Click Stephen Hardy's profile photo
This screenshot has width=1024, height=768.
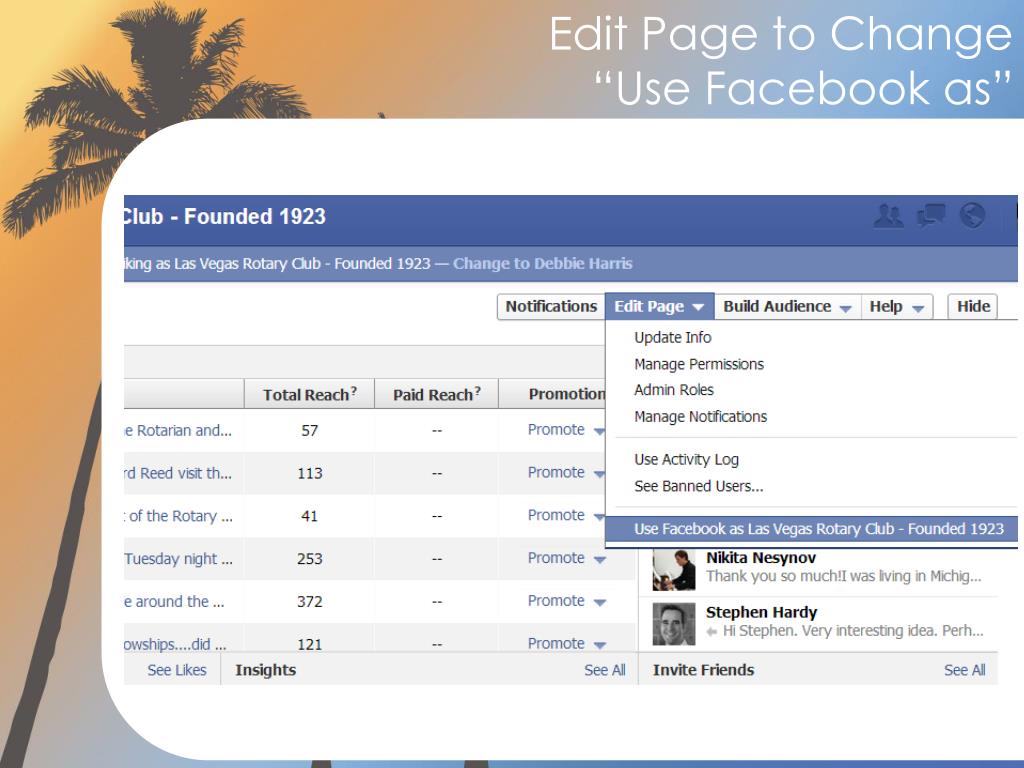tap(674, 624)
